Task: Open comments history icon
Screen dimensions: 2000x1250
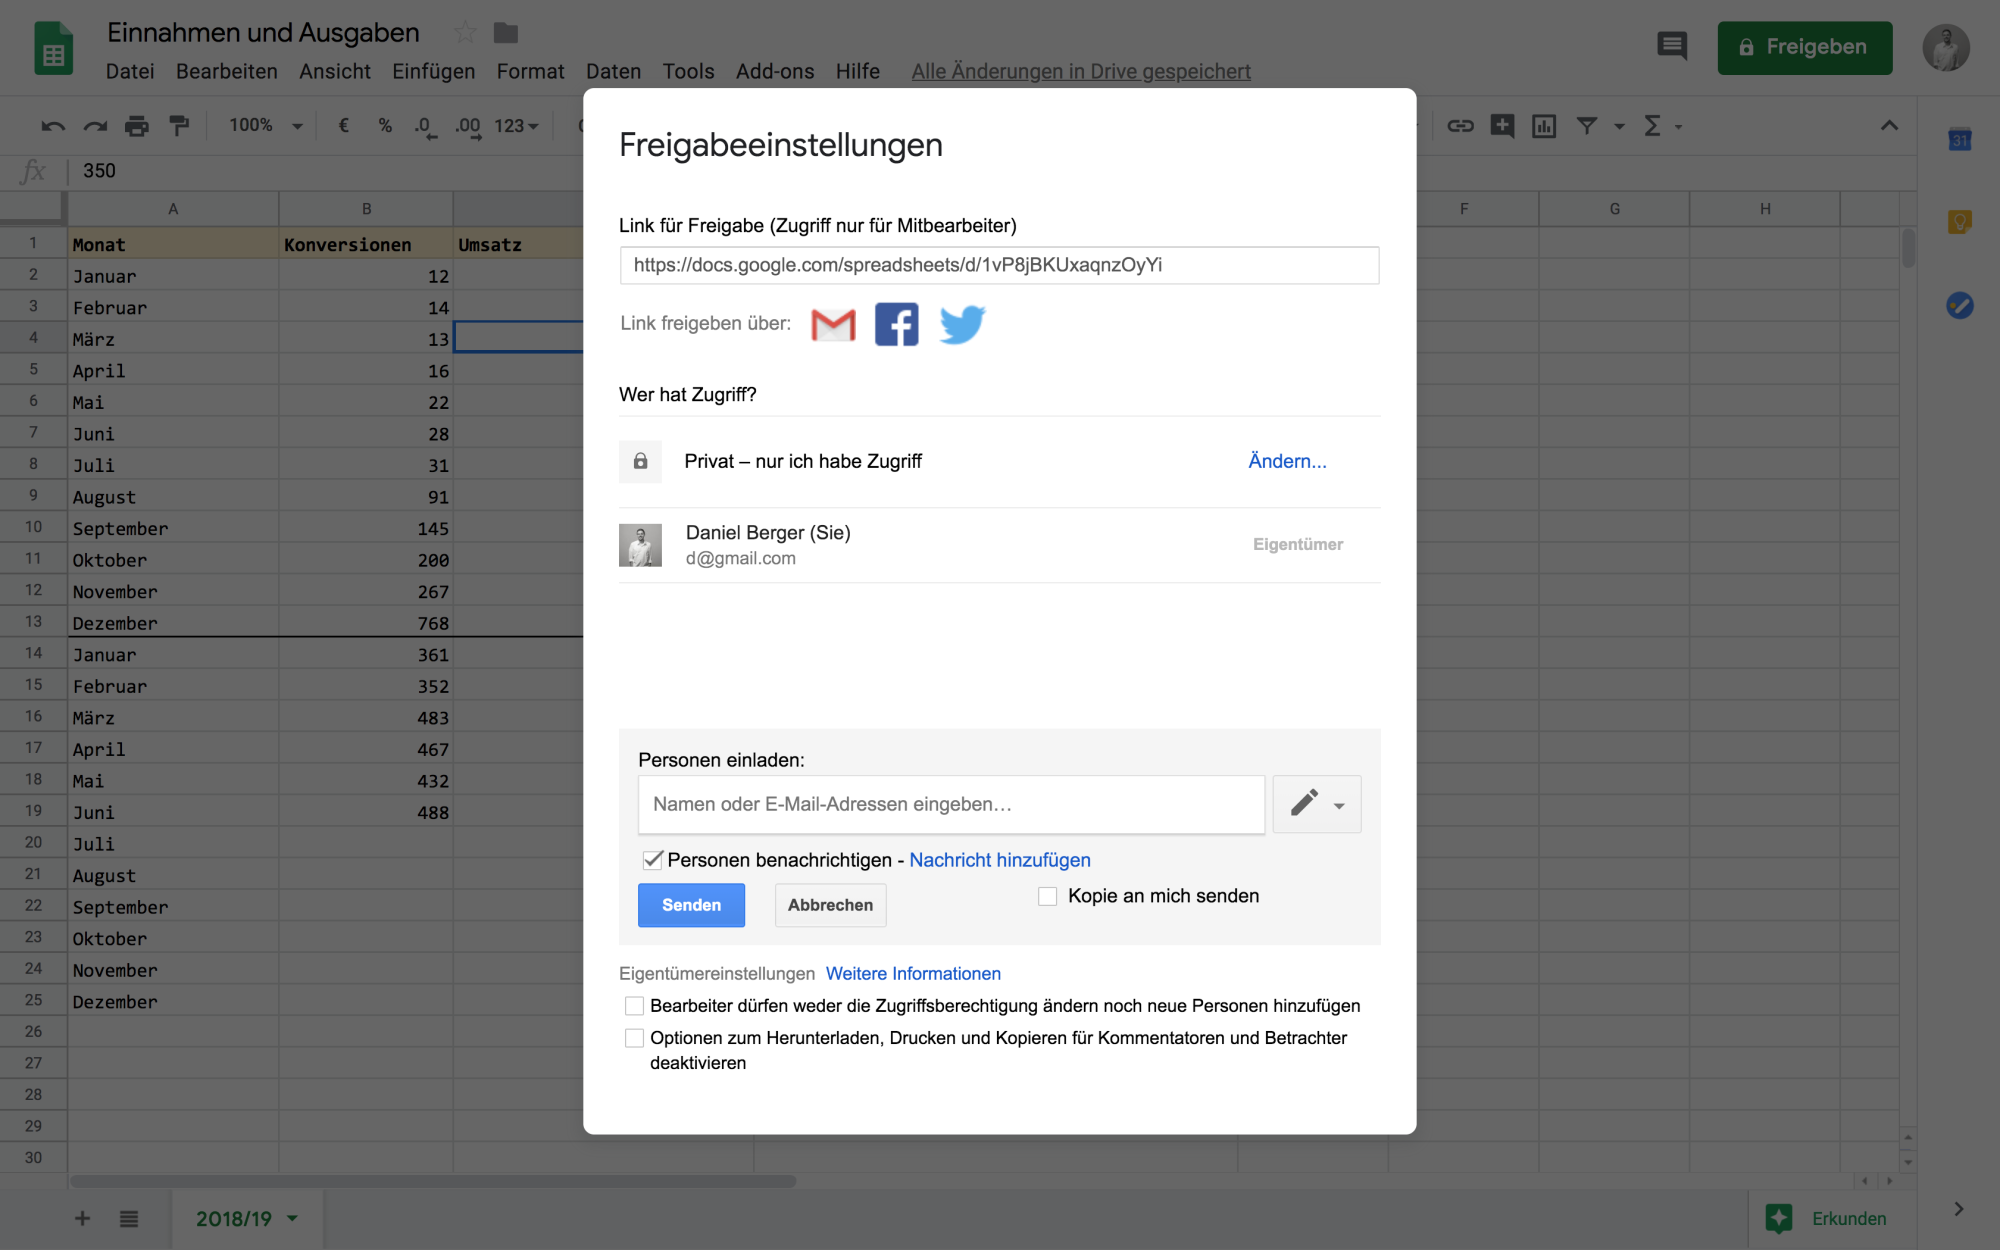Action: (1671, 46)
